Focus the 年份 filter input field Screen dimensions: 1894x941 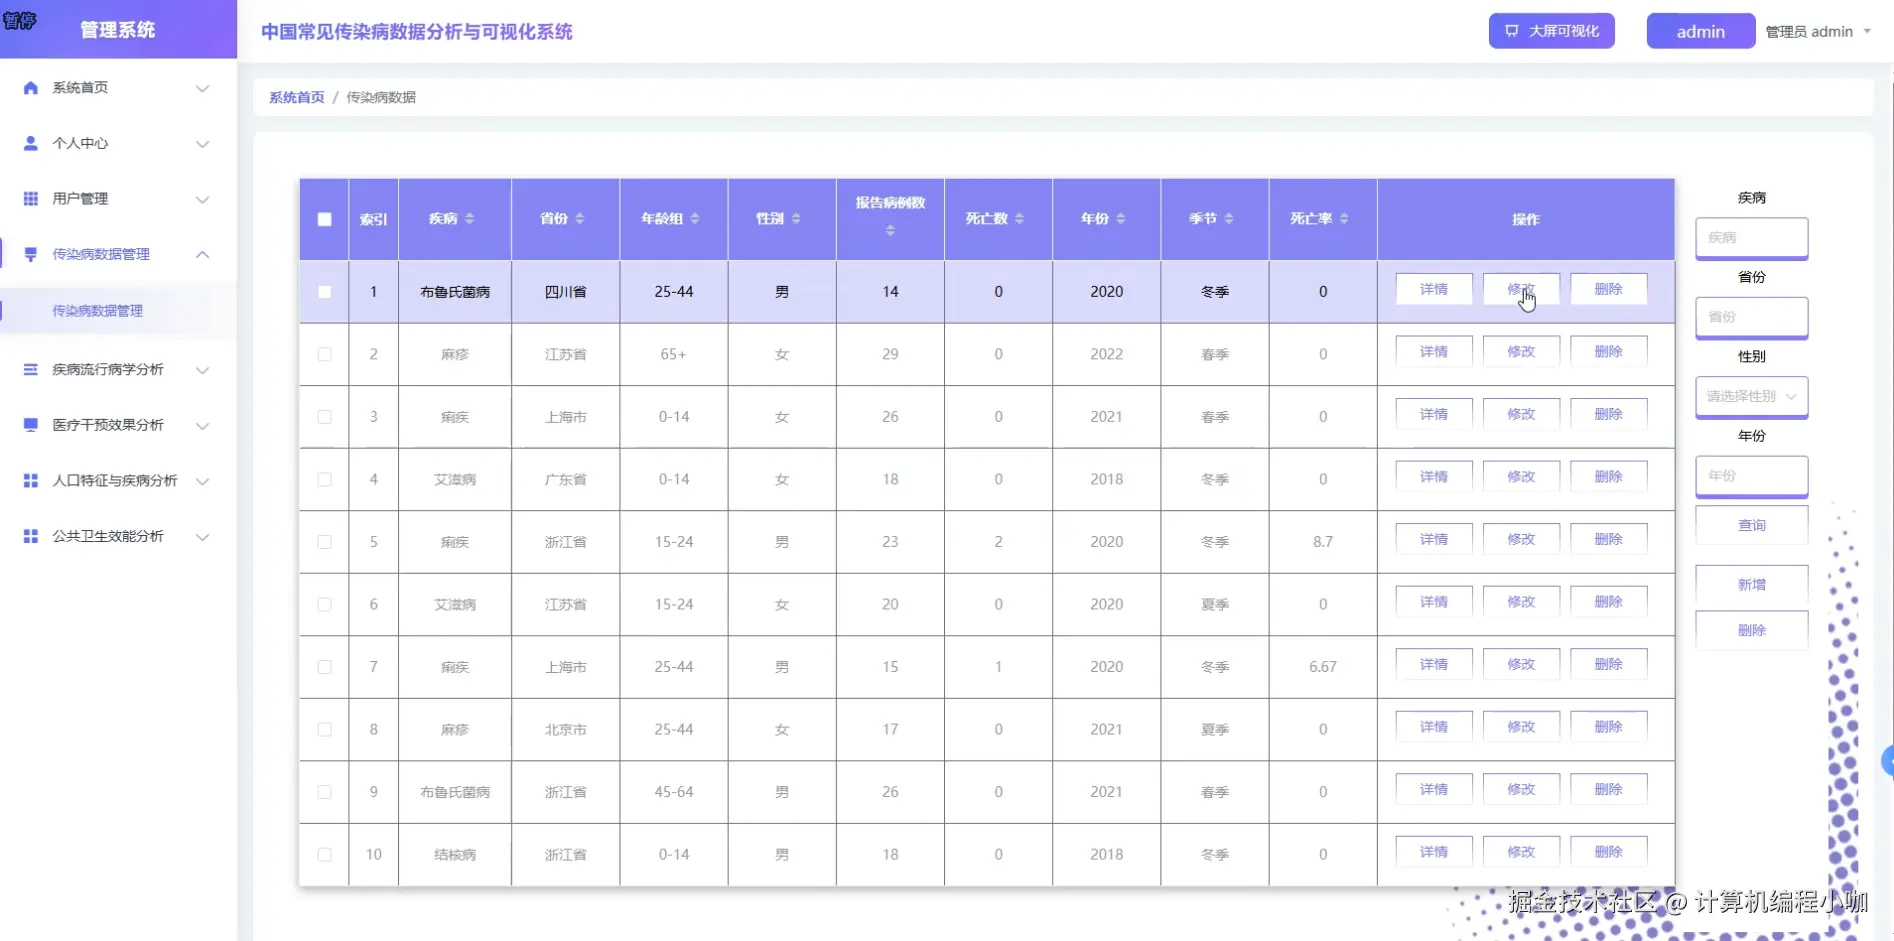(1751, 476)
